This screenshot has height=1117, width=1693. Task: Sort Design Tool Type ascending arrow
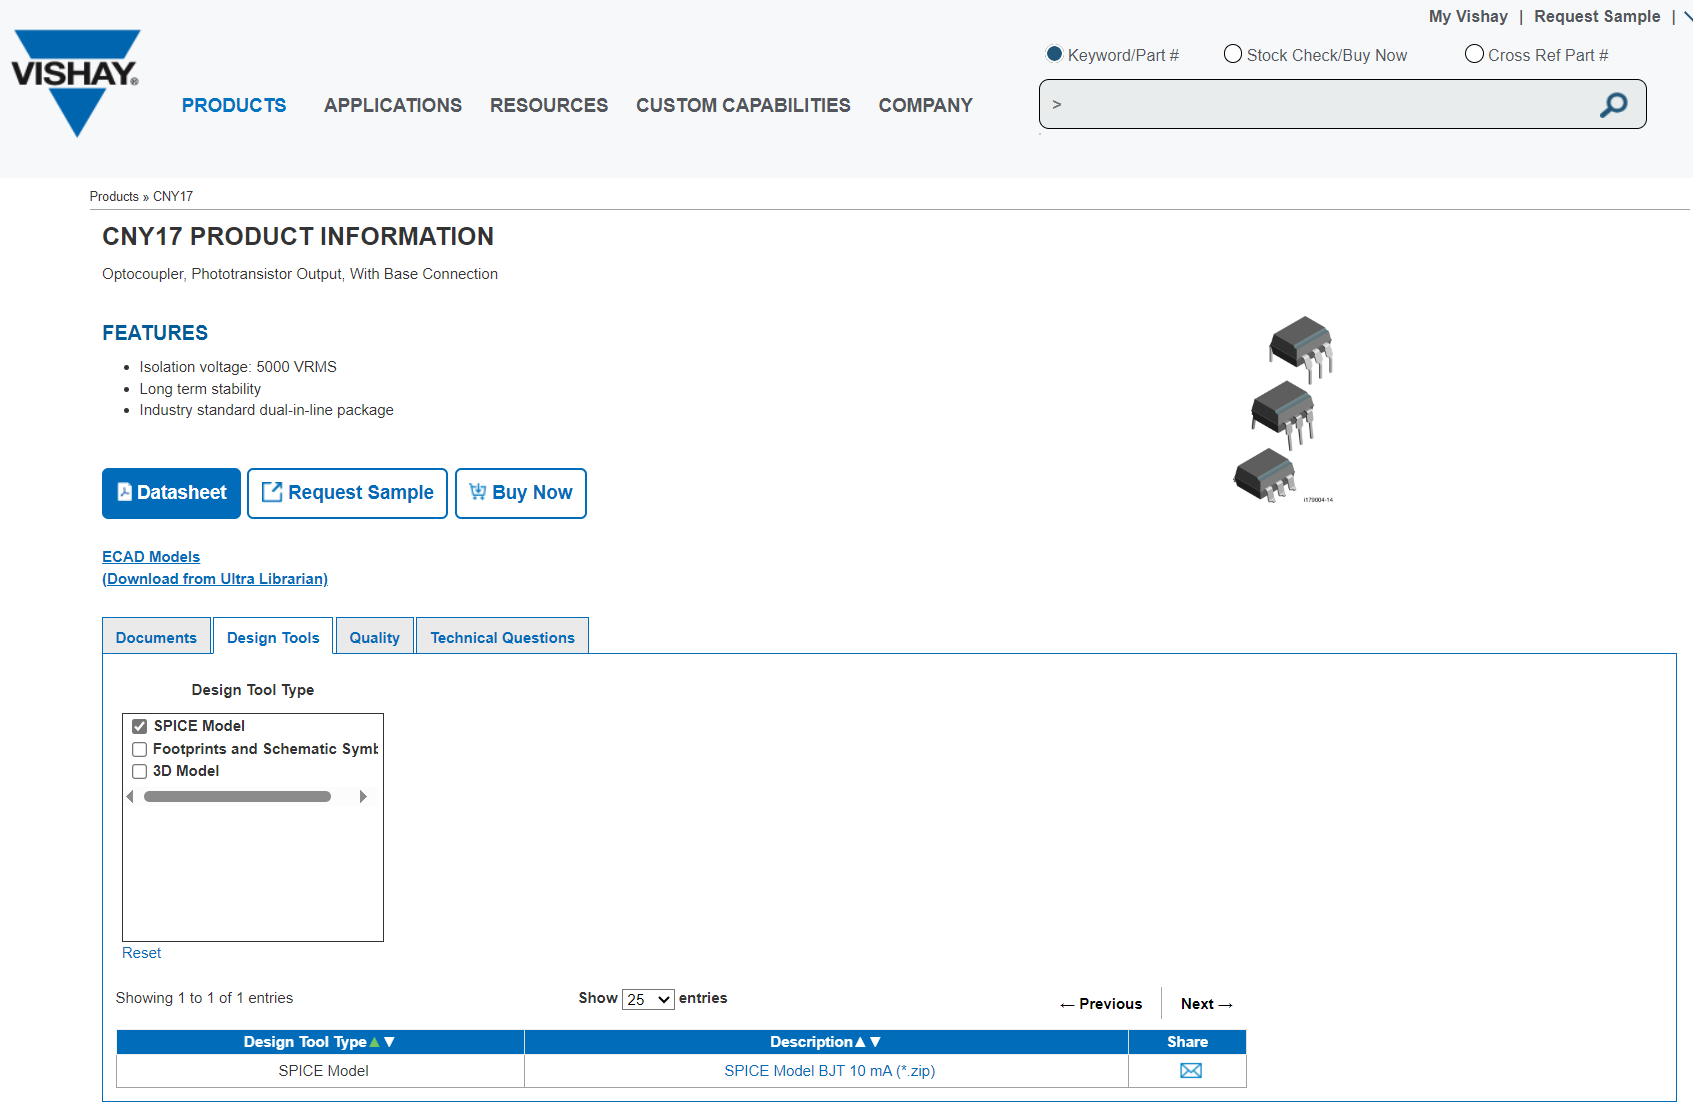pos(375,1042)
